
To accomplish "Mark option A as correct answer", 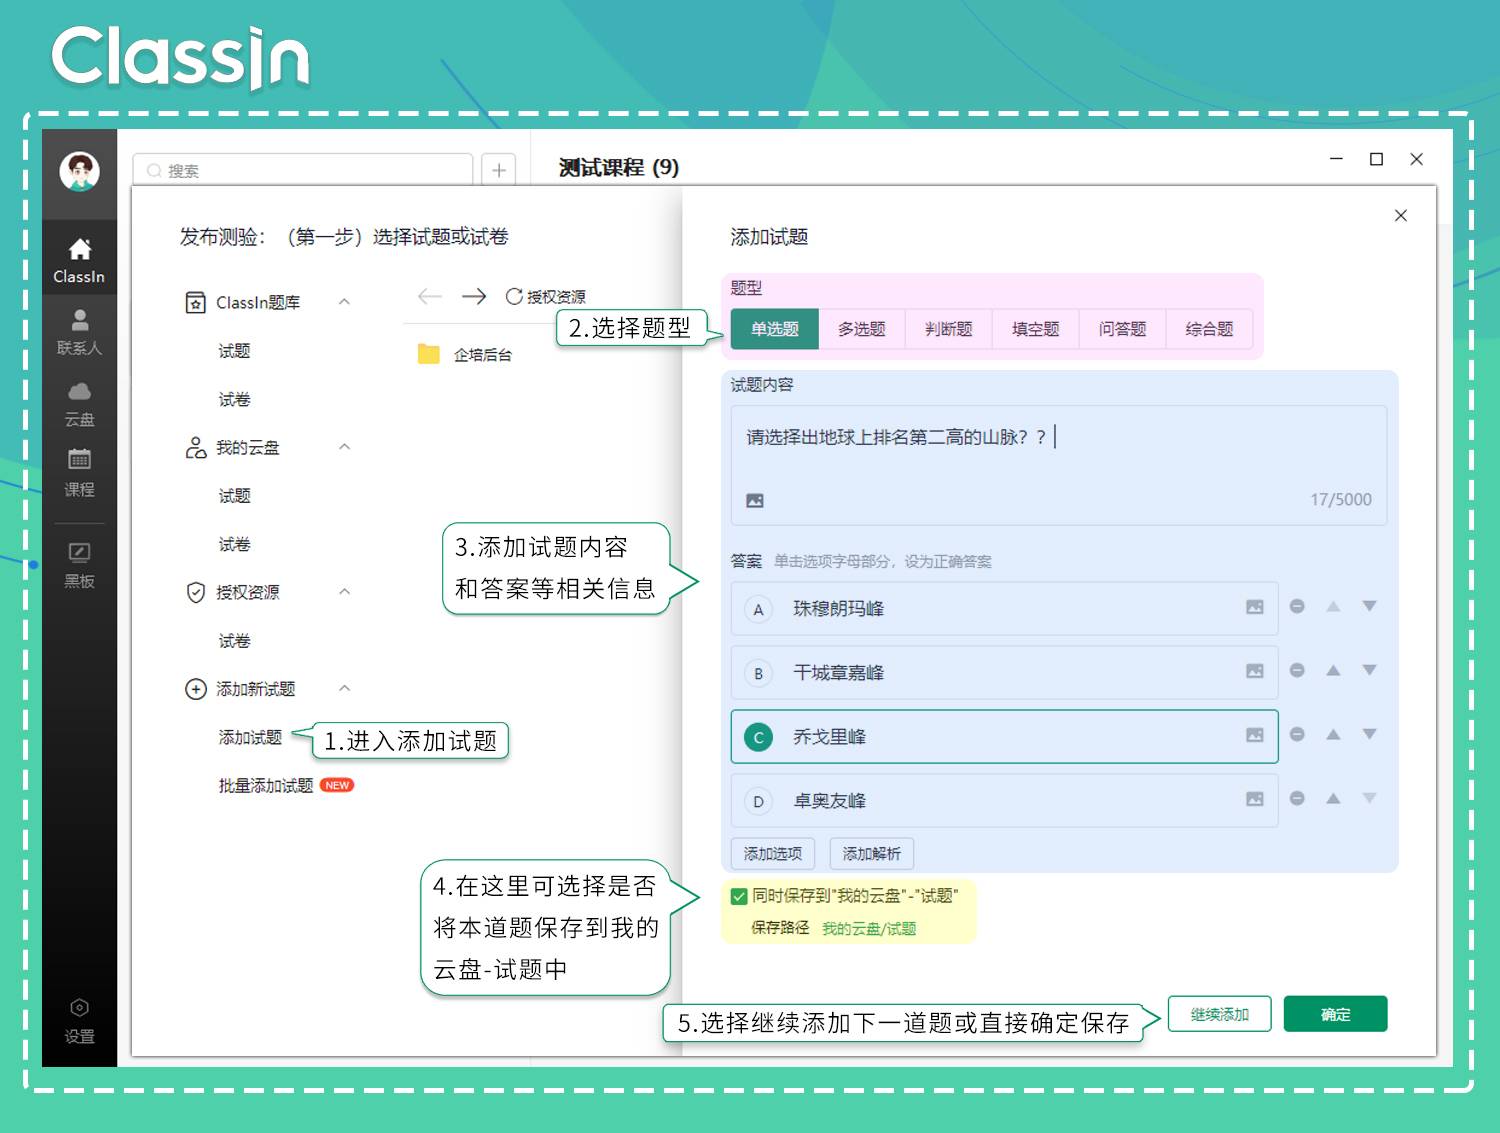I will click(758, 609).
